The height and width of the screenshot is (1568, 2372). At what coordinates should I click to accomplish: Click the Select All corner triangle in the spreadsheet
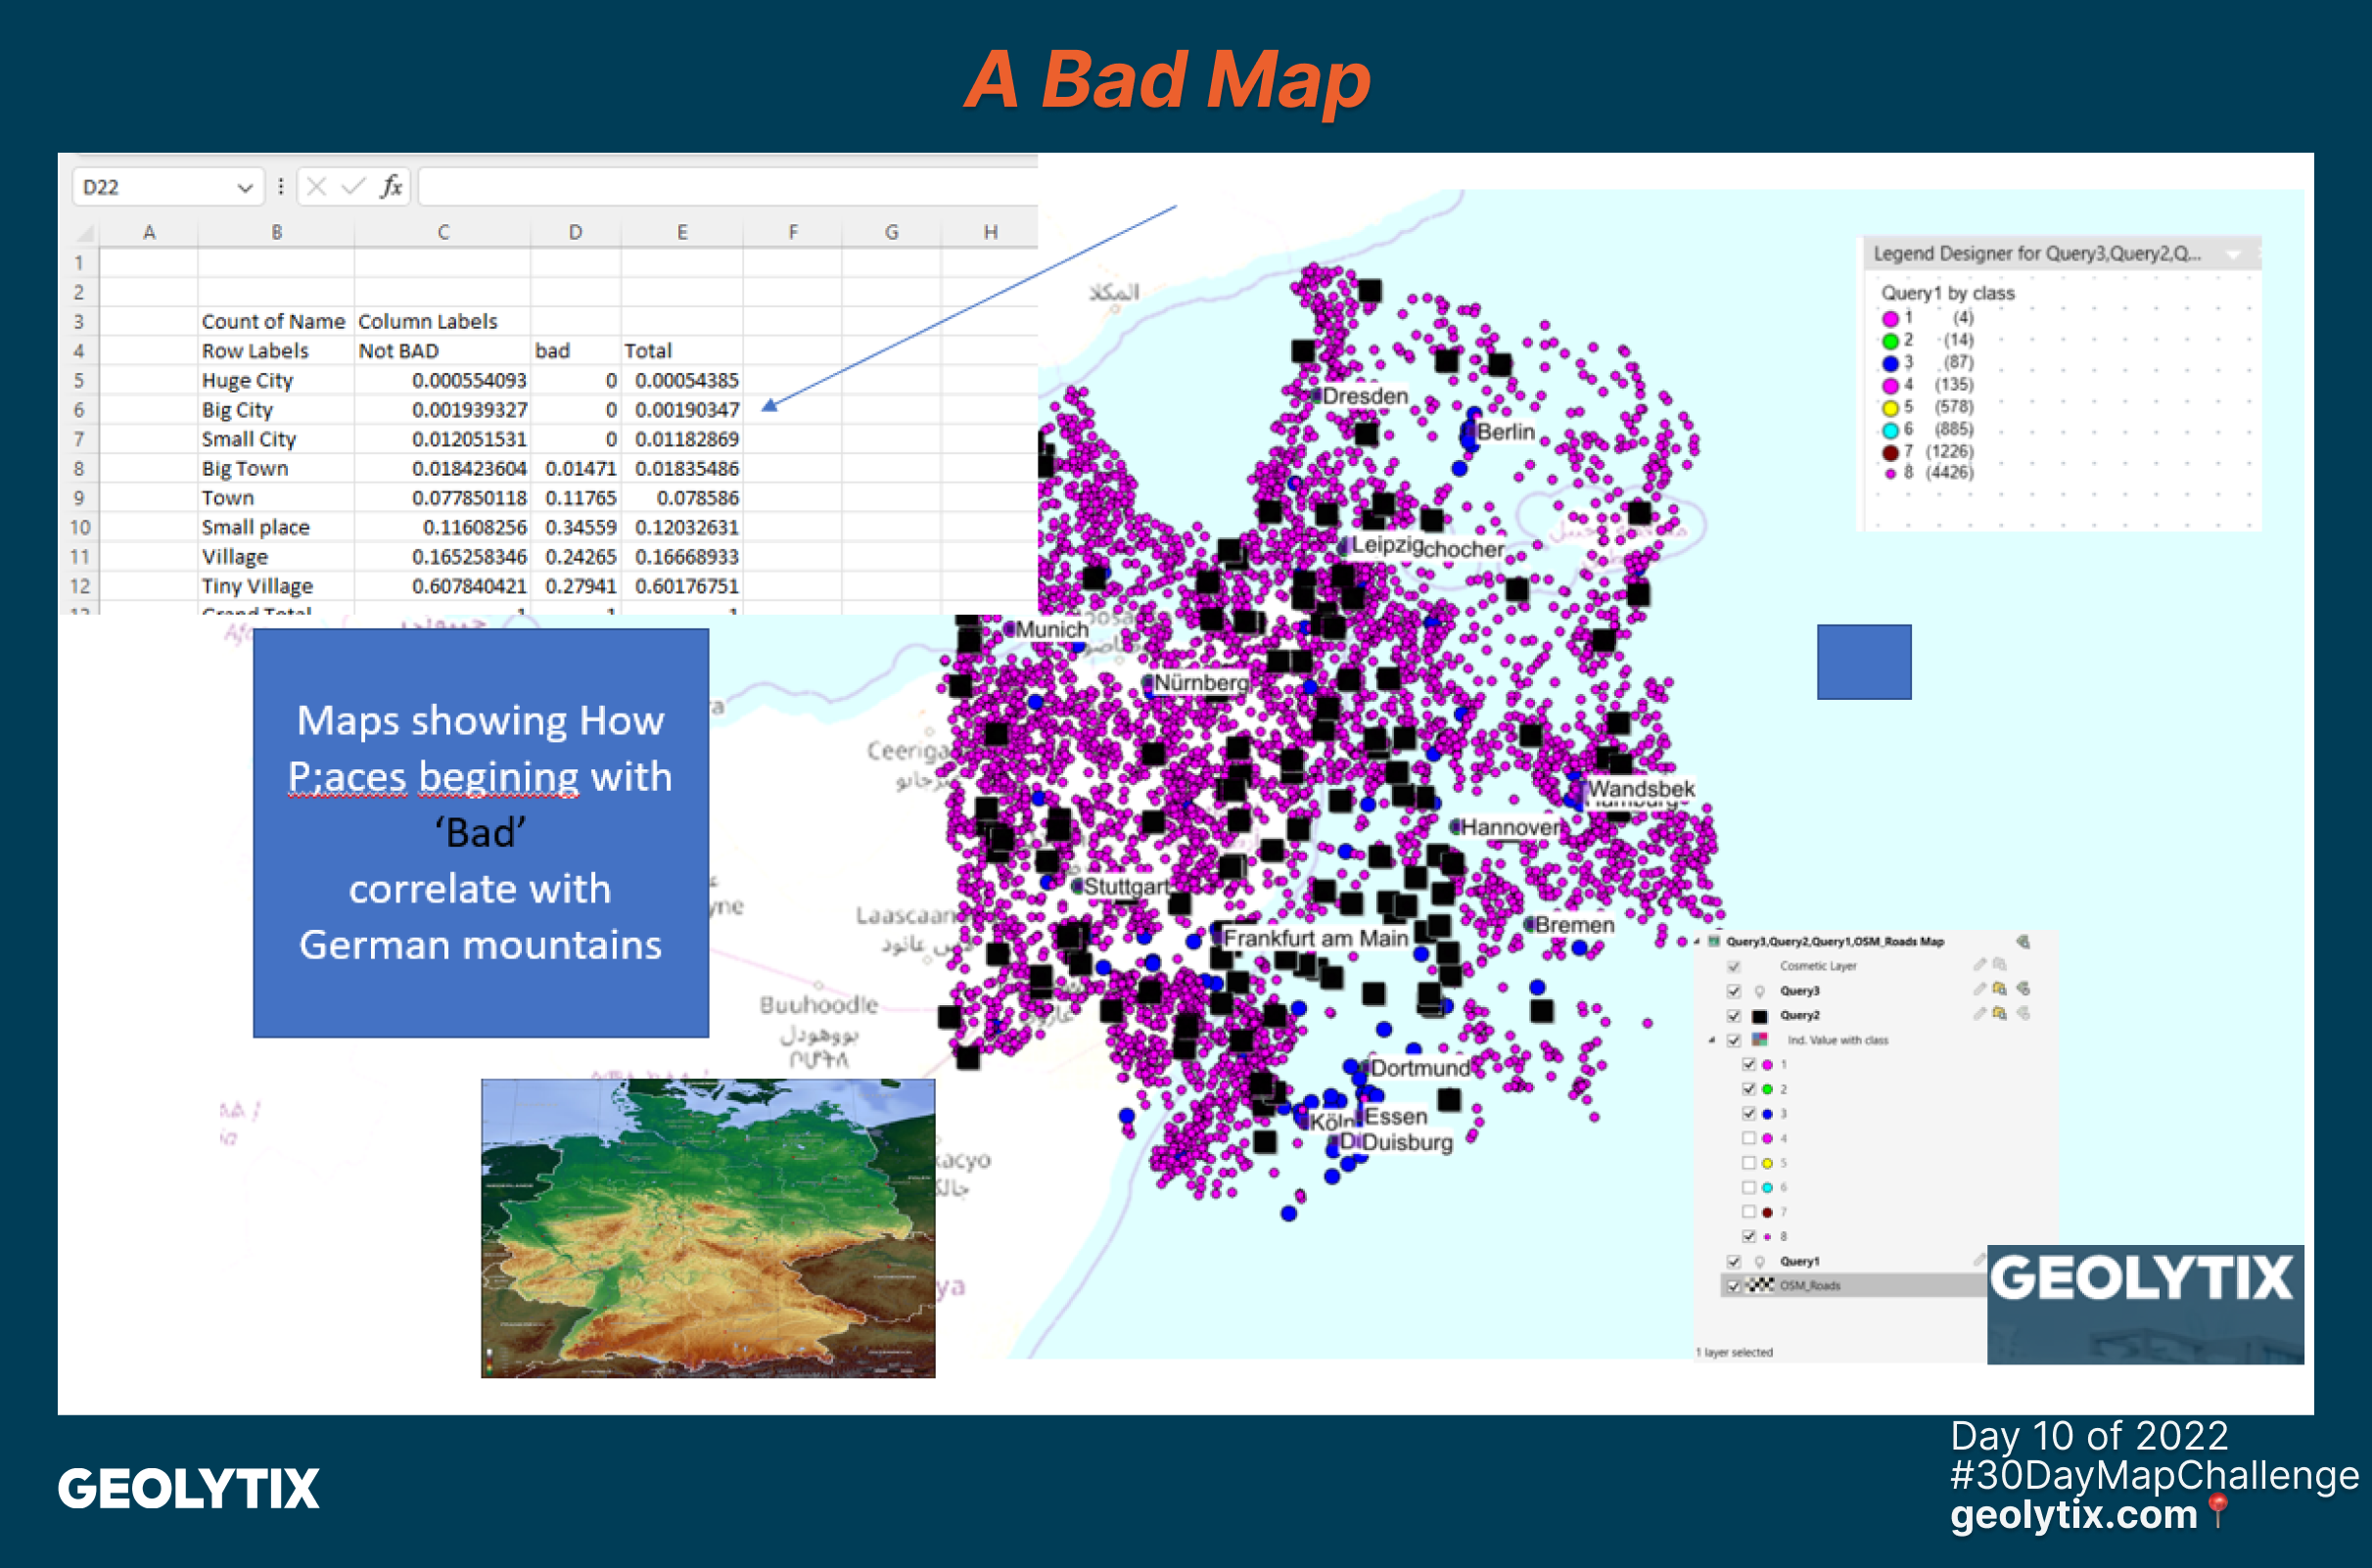pyautogui.click(x=86, y=233)
